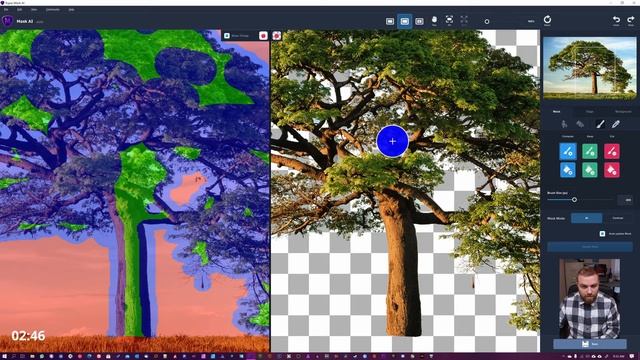Click the zoom percentage value in toolbar

pos(531,21)
